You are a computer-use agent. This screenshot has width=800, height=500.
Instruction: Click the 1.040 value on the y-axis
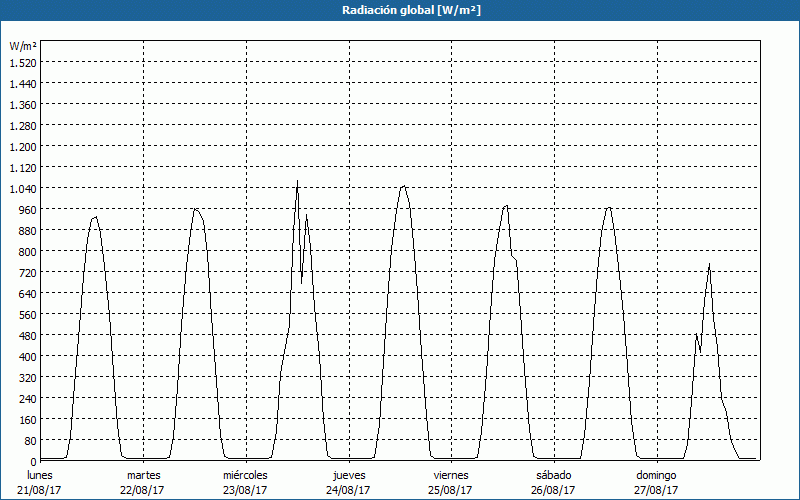coord(22,189)
